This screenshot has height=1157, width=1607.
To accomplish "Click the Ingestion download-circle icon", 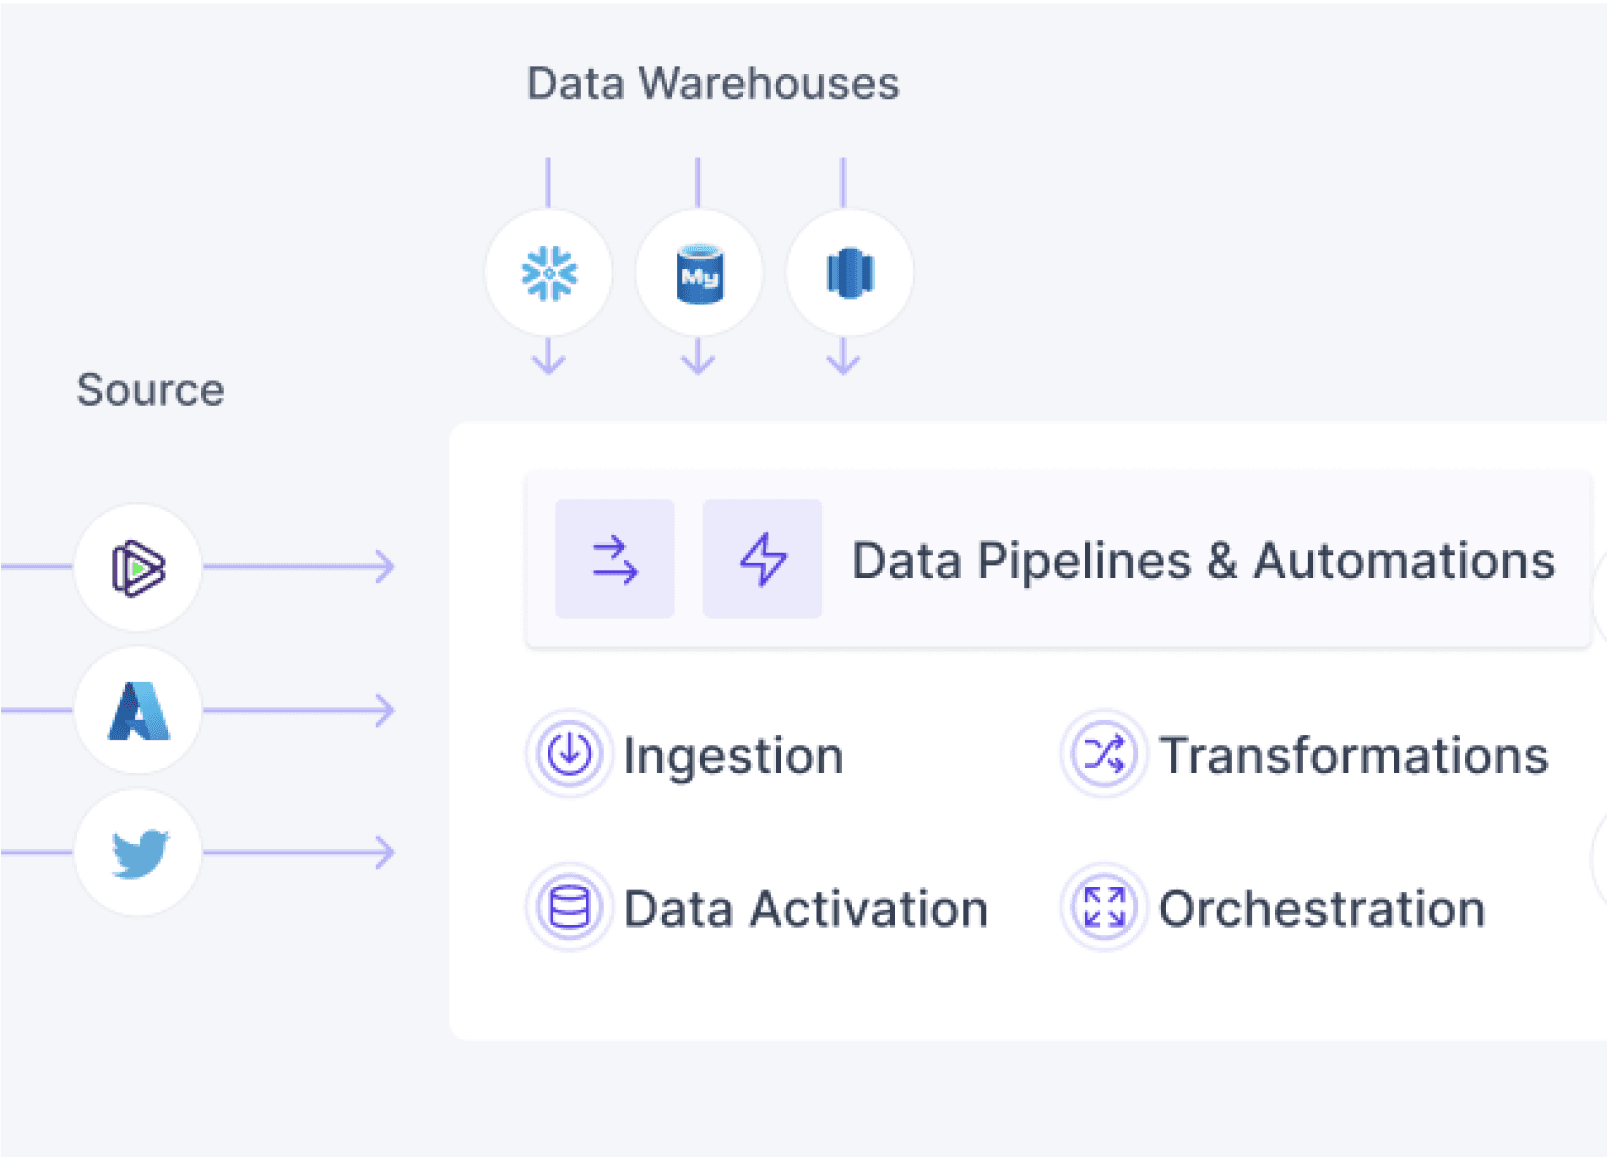I will click(x=569, y=754).
